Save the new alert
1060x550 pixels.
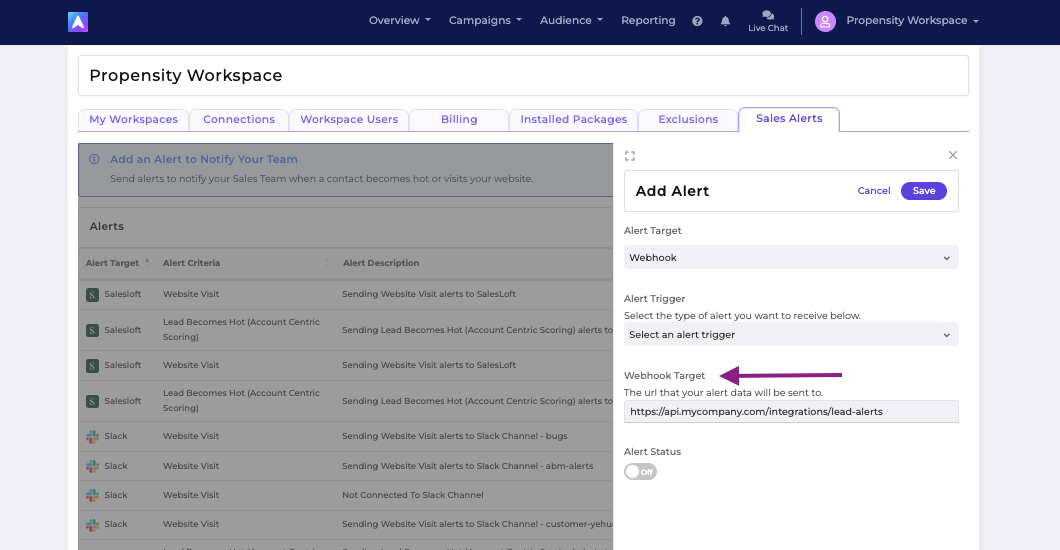[923, 191]
